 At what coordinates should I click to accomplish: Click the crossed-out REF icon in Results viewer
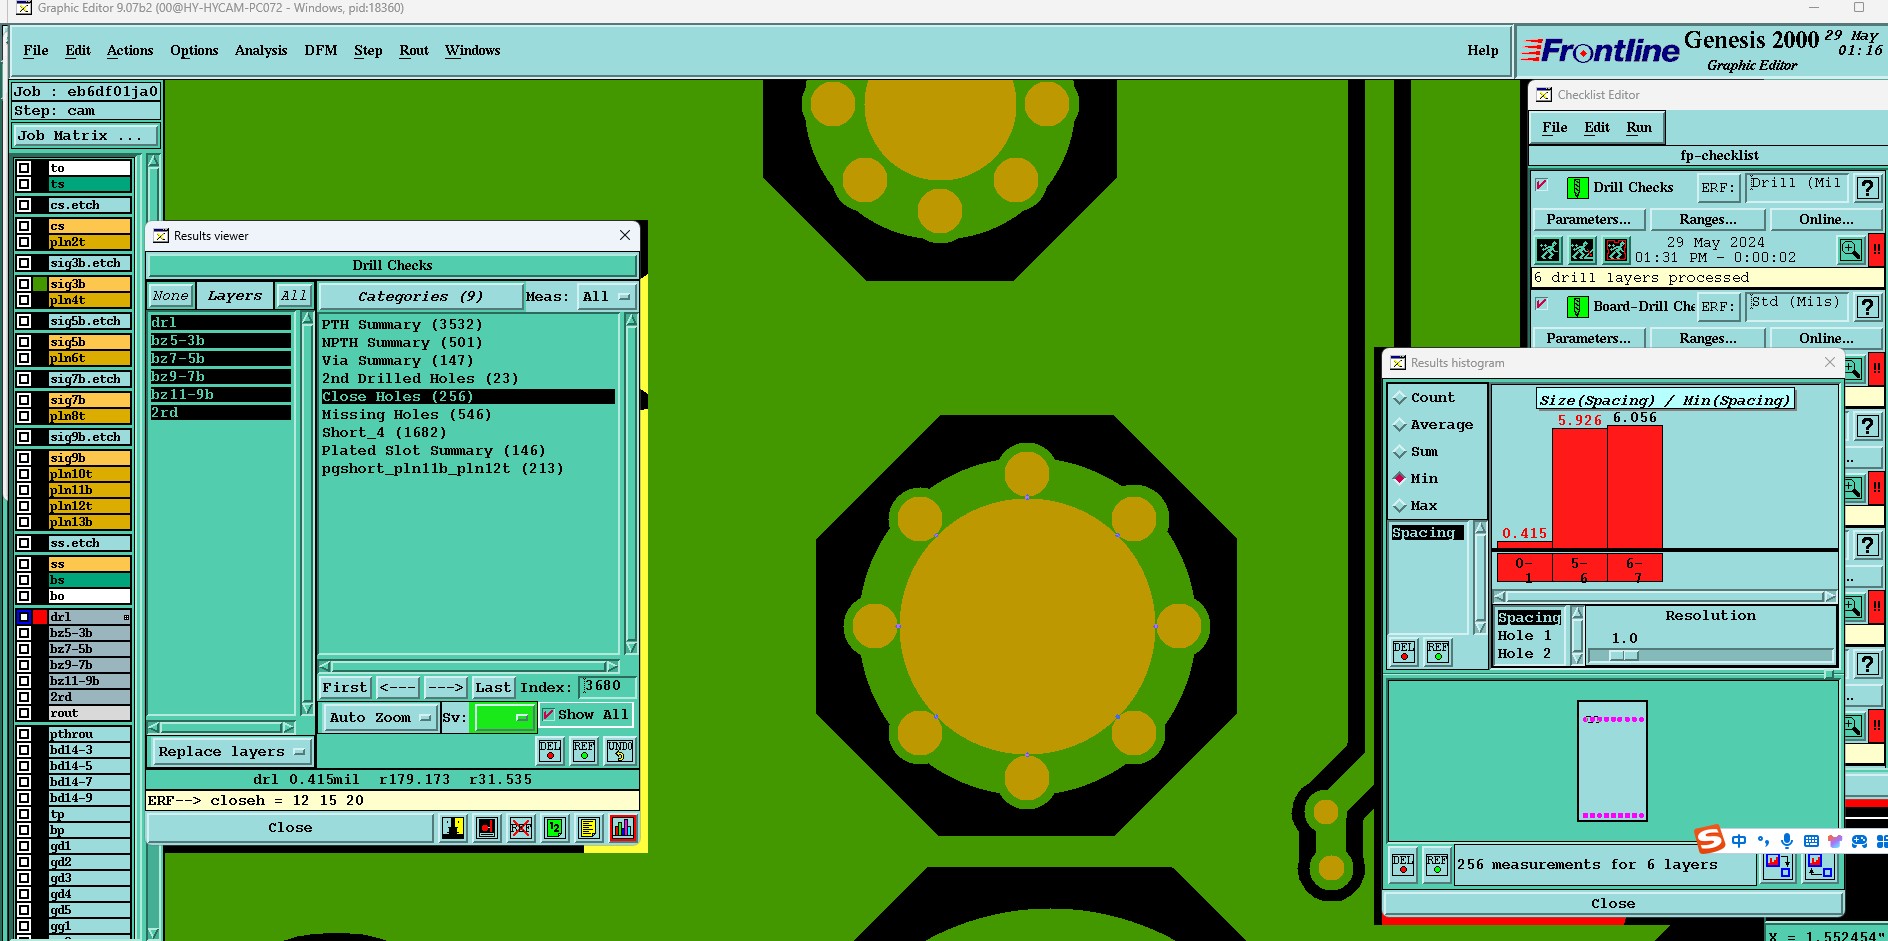click(521, 828)
